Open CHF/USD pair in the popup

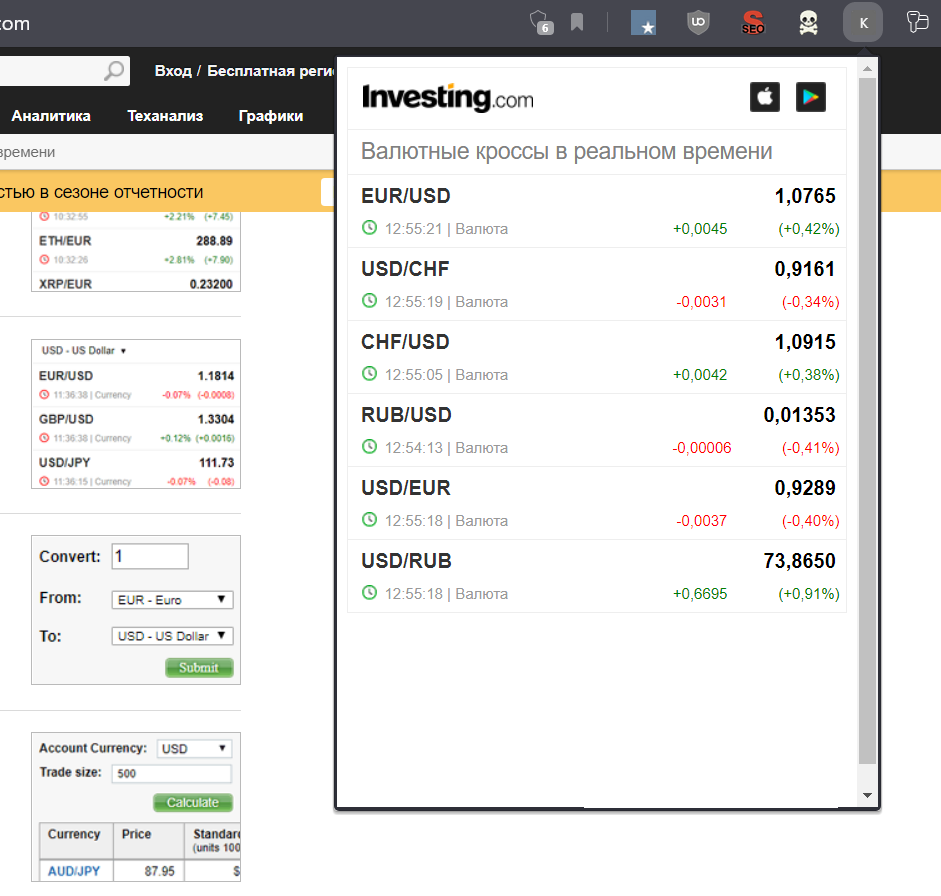coord(405,342)
